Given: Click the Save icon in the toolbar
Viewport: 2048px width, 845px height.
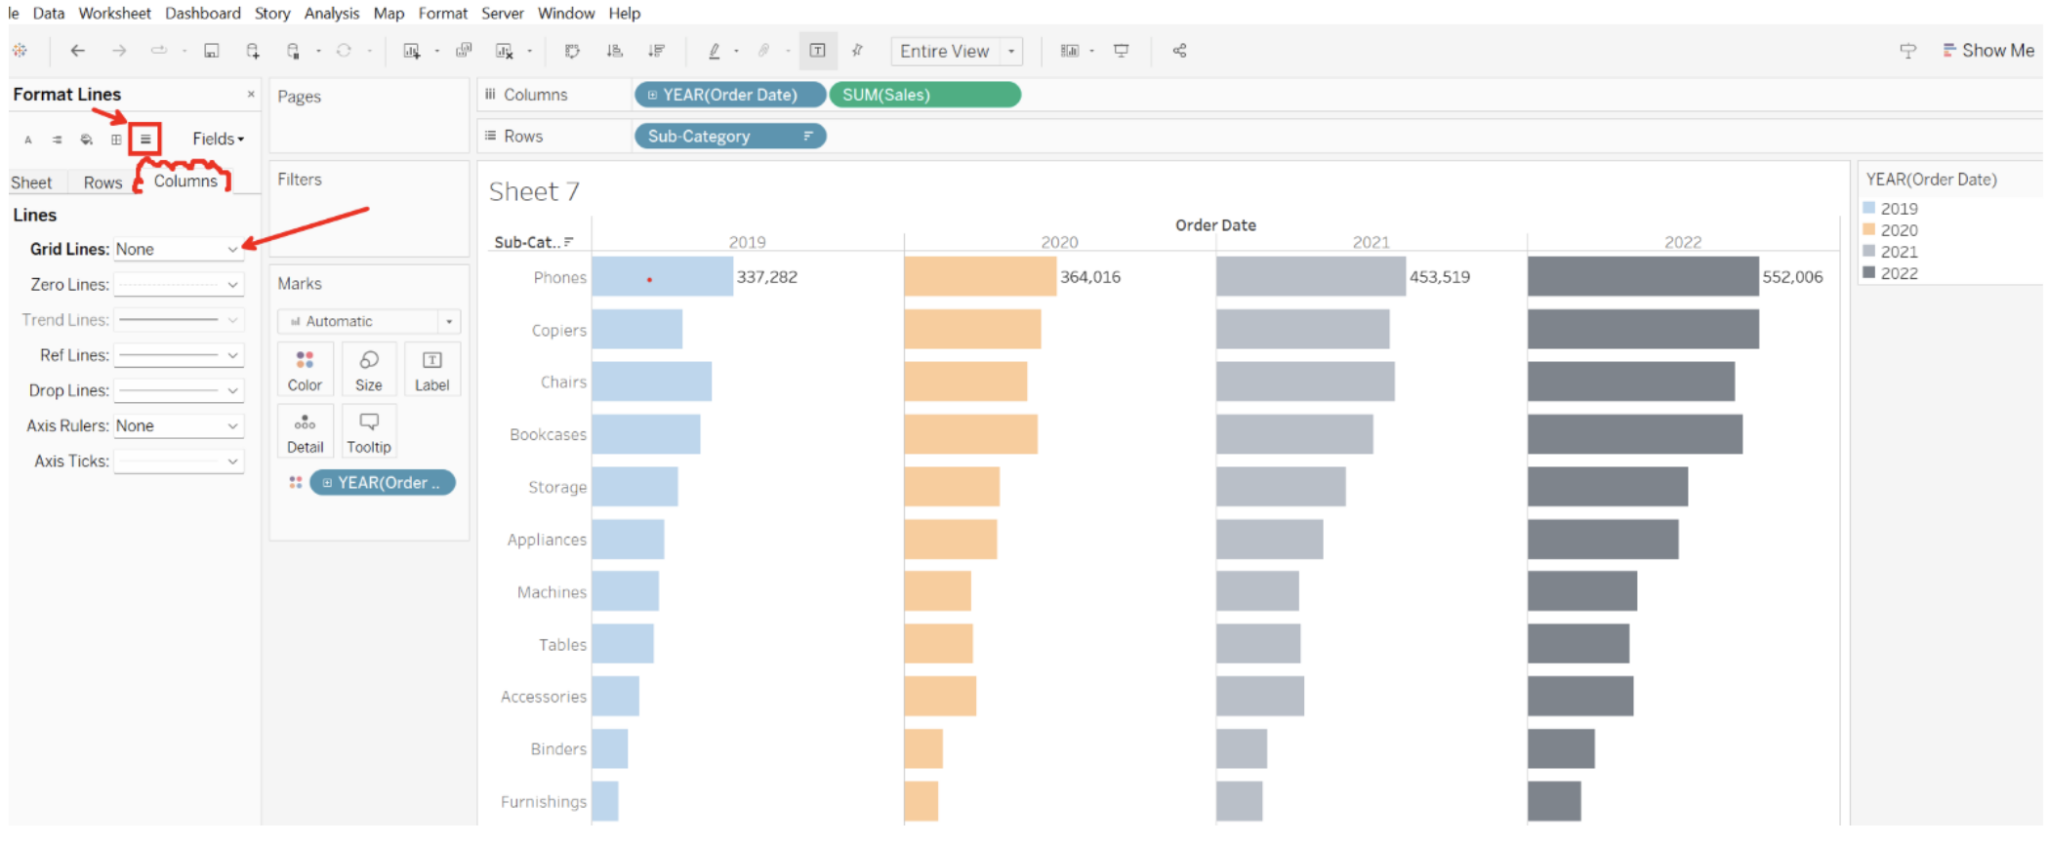Looking at the screenshot, I should [211, 51].
